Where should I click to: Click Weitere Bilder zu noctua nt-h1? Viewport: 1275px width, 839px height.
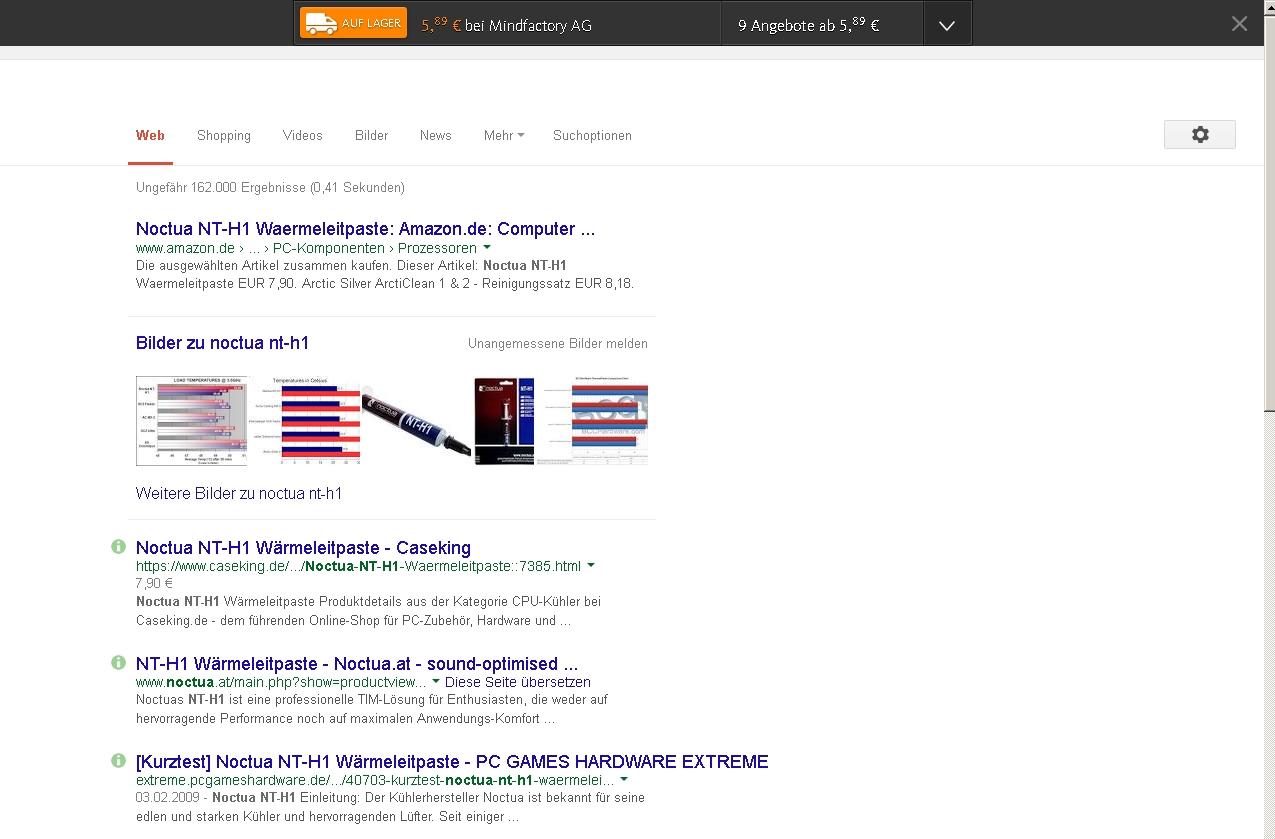point(239,494)
